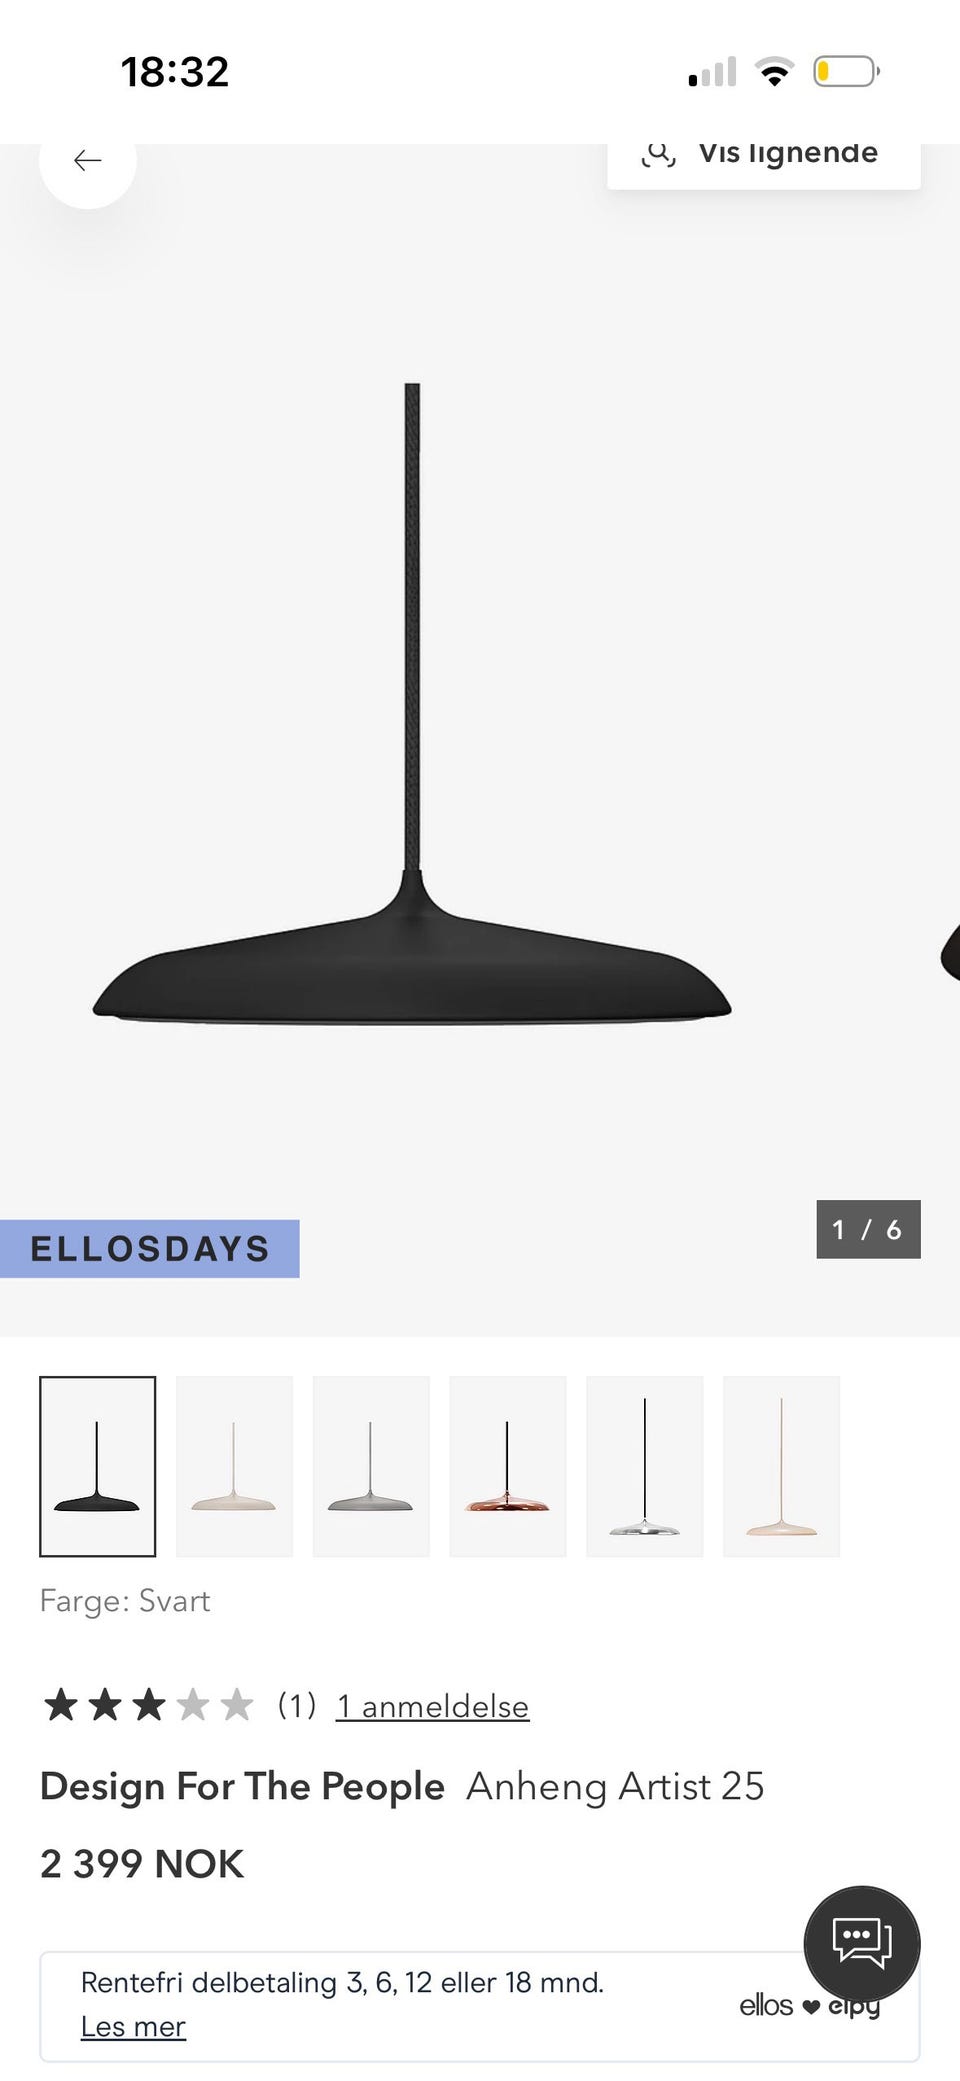Tap the Vis lignende search icon
Viewport: 960px width, 2081px height.
659,154
